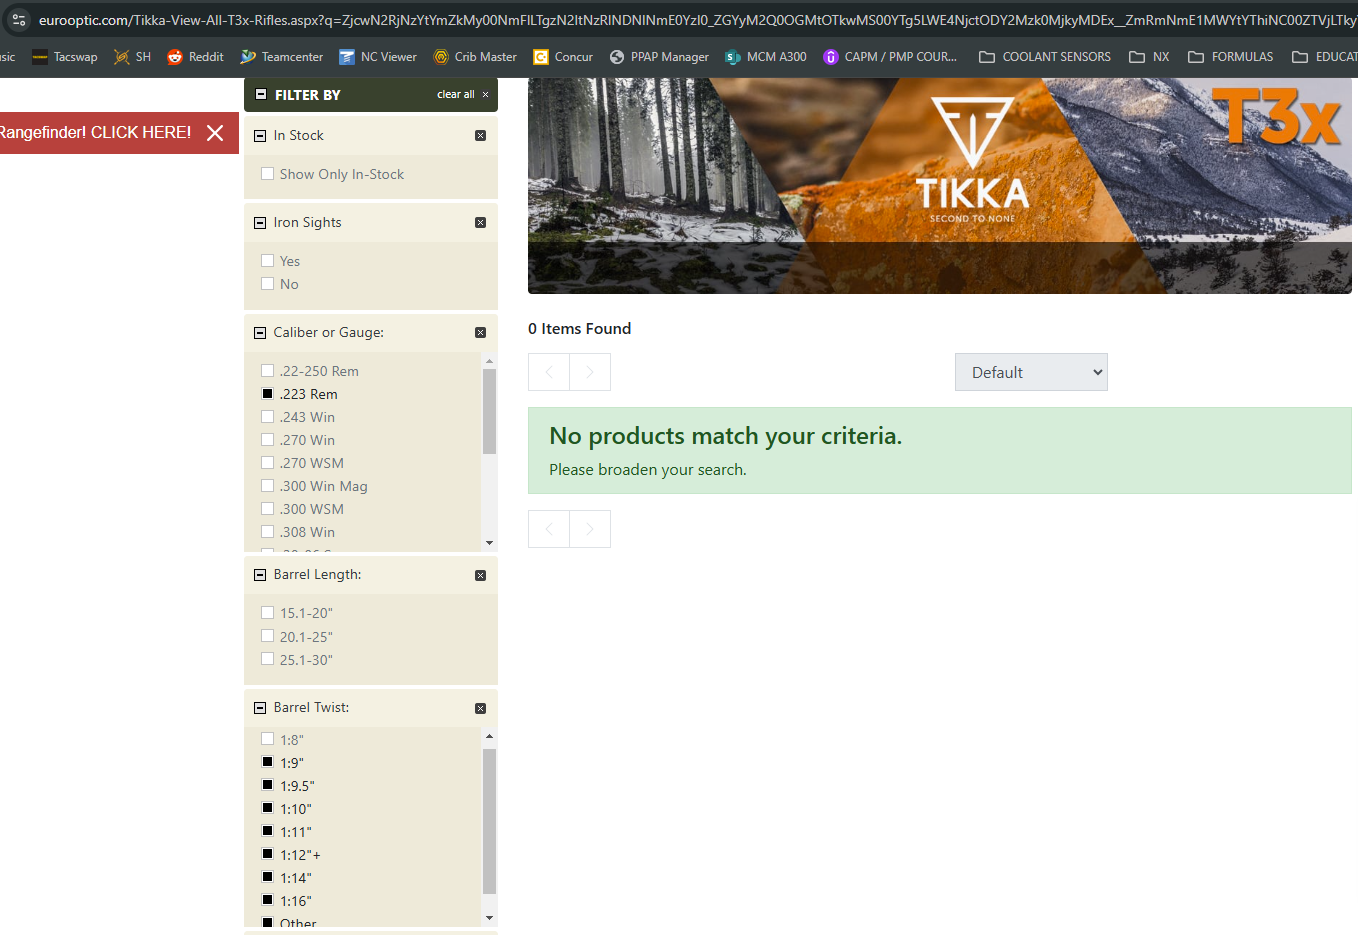
Task: Remove the Barrel Twist filter section
Action: coord(480,708)
